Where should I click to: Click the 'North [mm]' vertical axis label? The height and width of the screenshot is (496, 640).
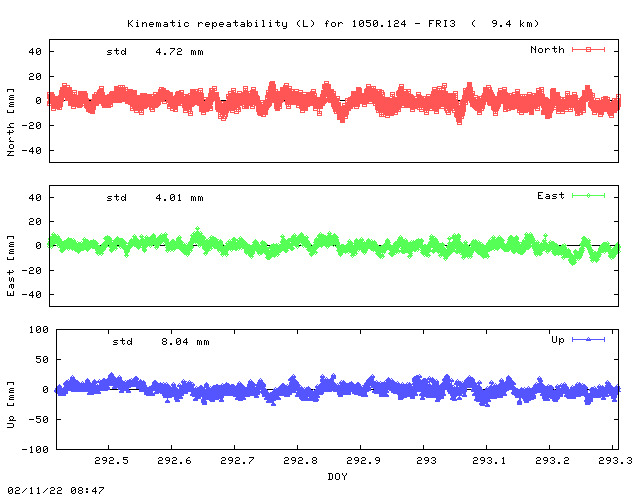(11, 122)
